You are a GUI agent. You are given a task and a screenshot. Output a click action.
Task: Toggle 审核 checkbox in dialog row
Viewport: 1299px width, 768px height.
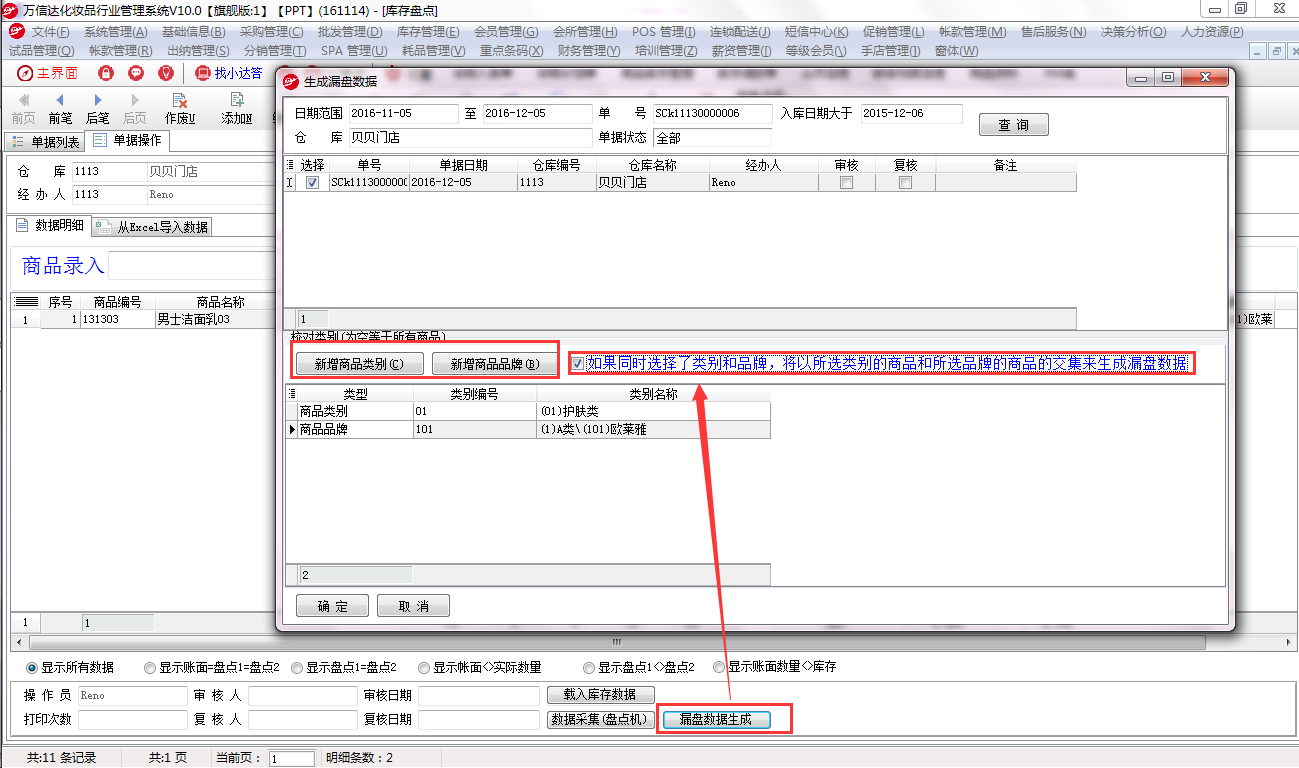pyautogui.click(x=847, y=183)
